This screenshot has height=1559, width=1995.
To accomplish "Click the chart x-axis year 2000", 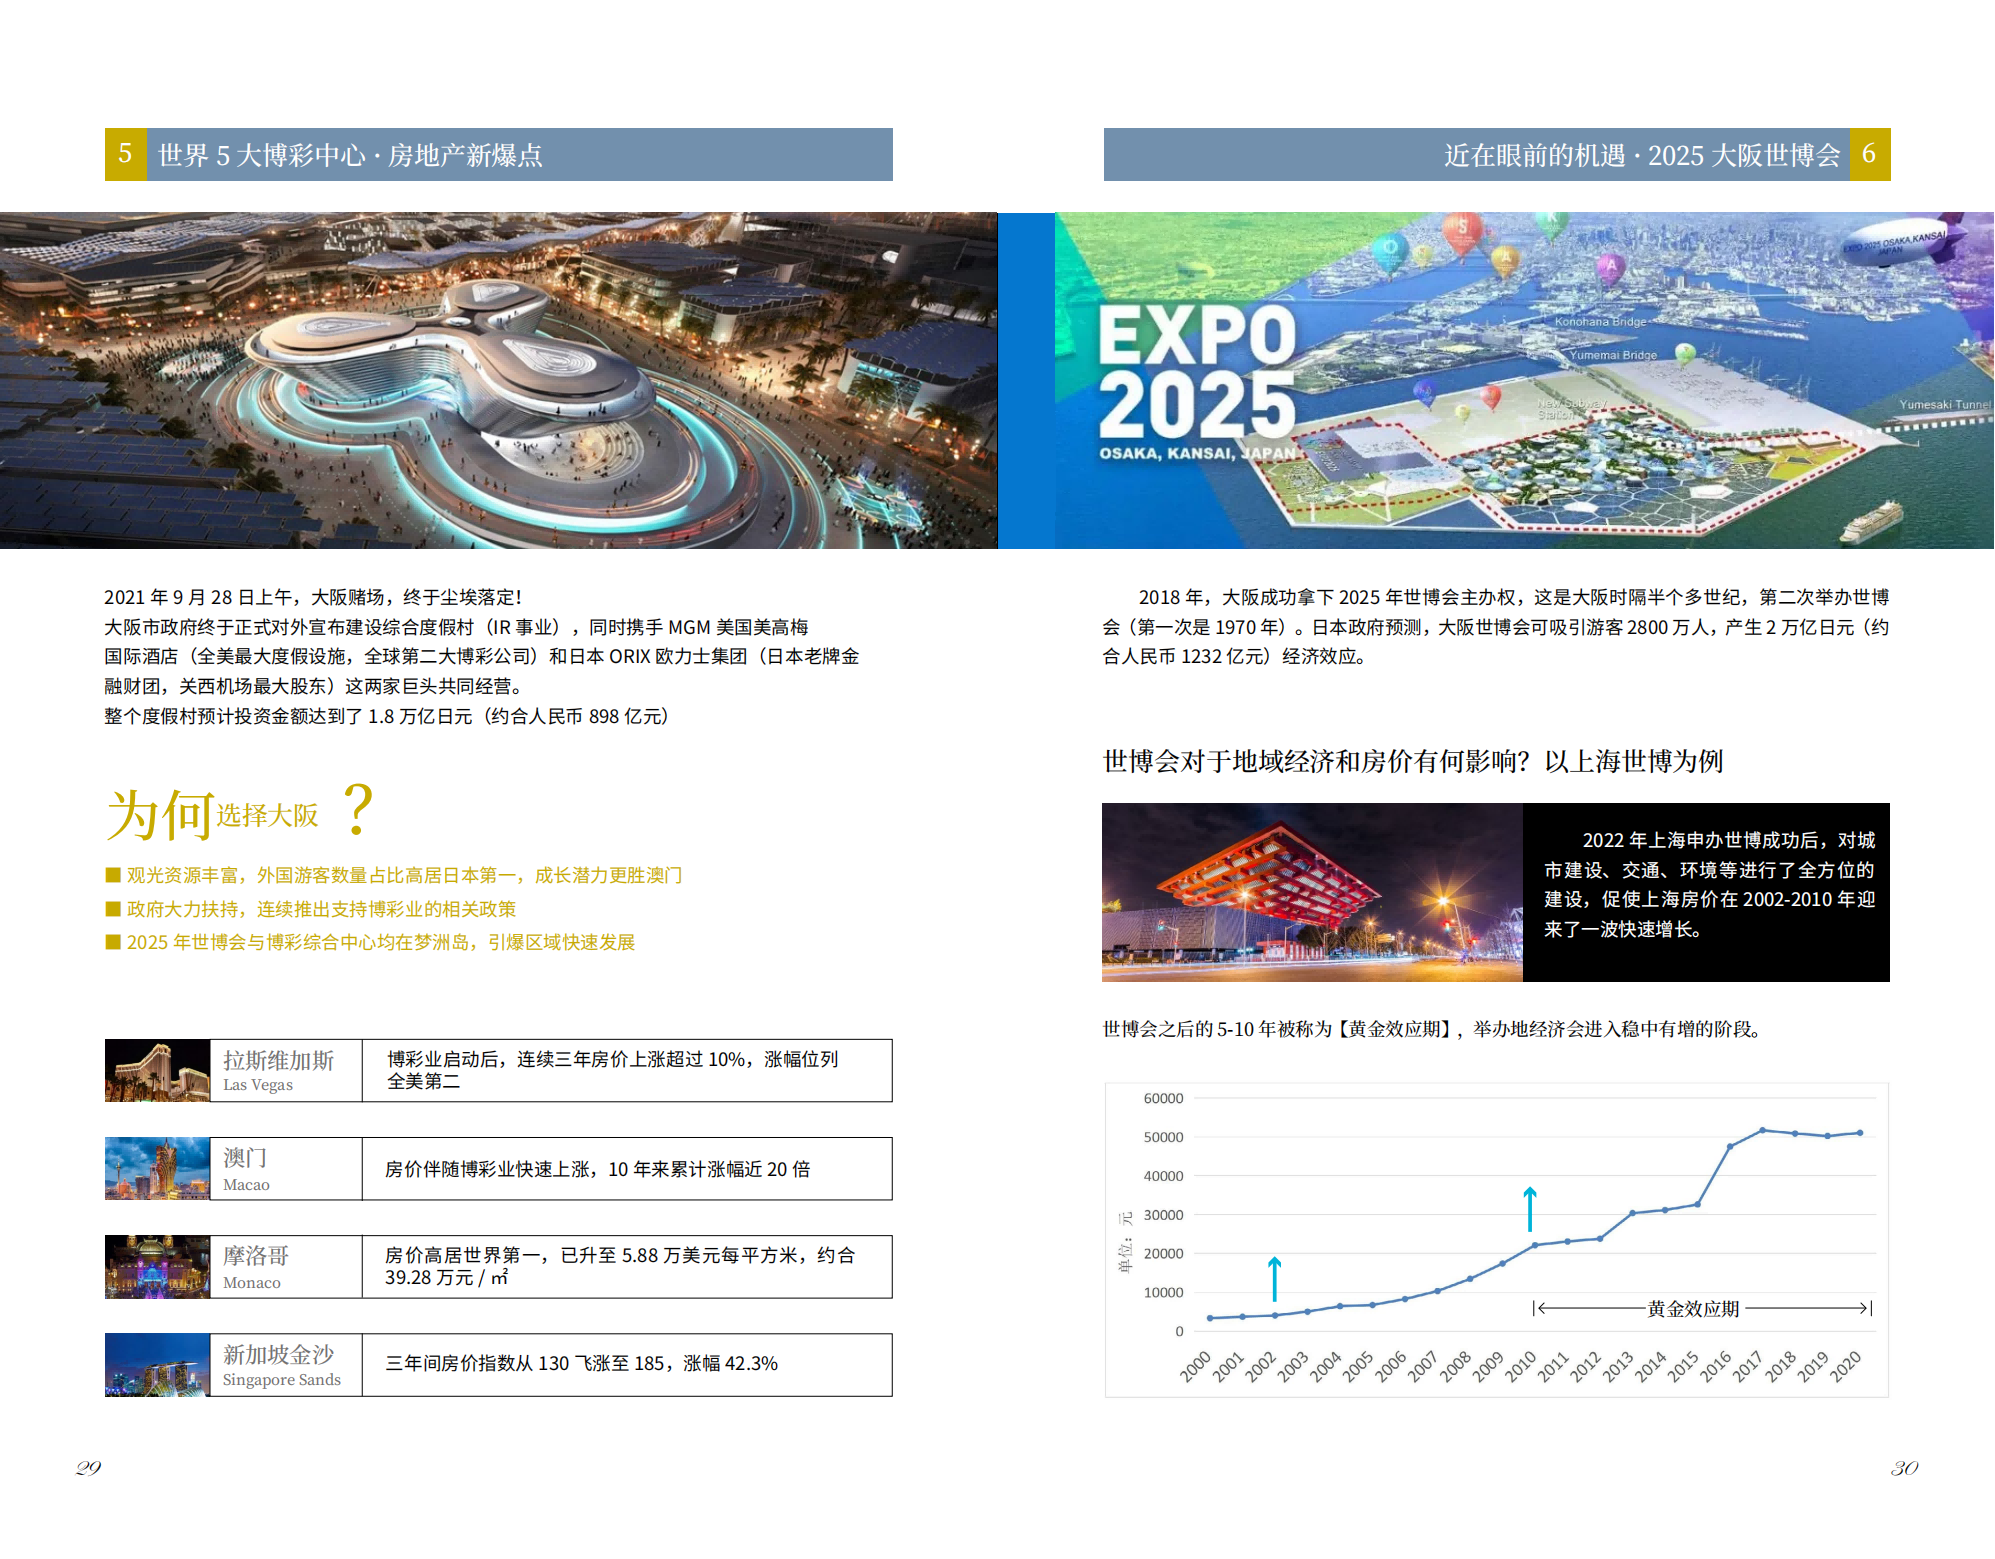I will [x=1195, y=1366].
